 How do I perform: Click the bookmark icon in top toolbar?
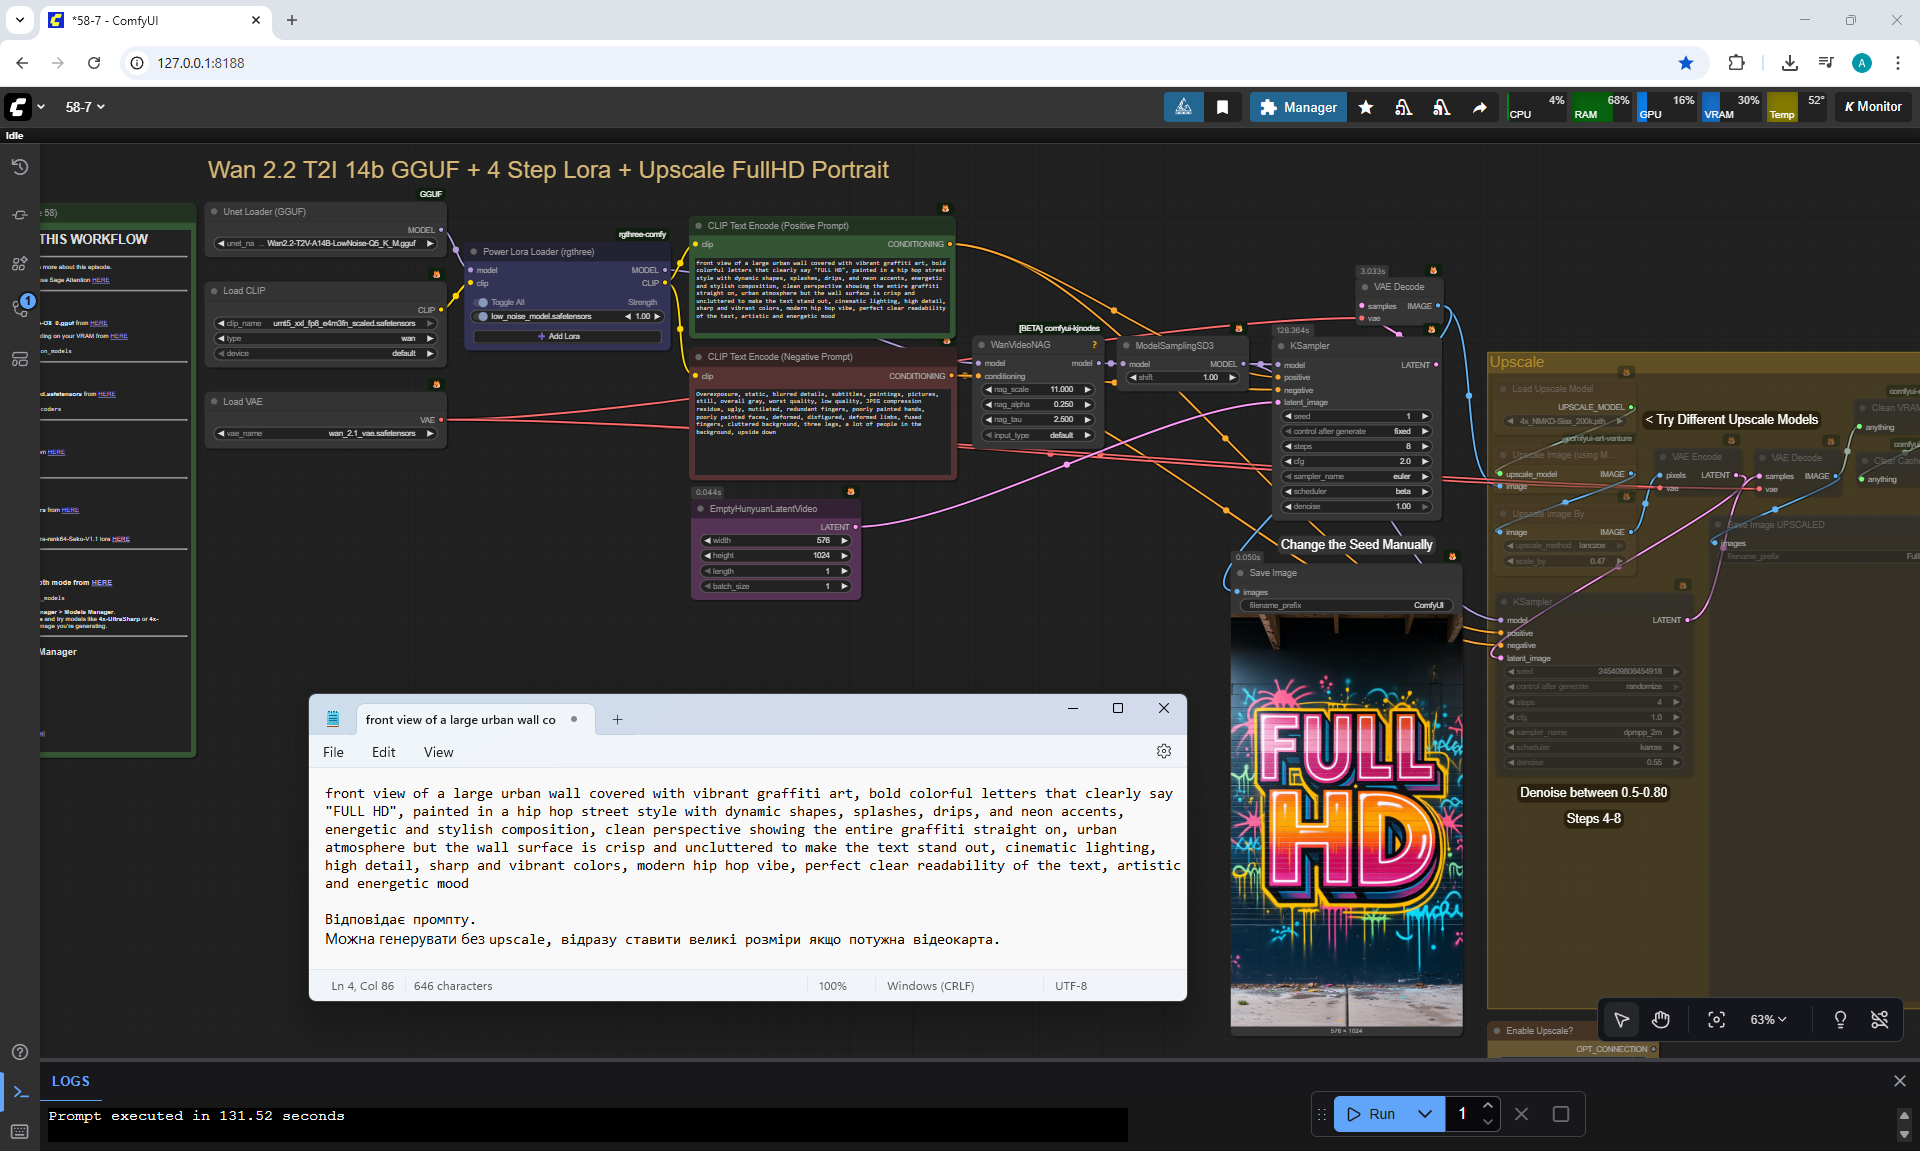(1222, 107)
